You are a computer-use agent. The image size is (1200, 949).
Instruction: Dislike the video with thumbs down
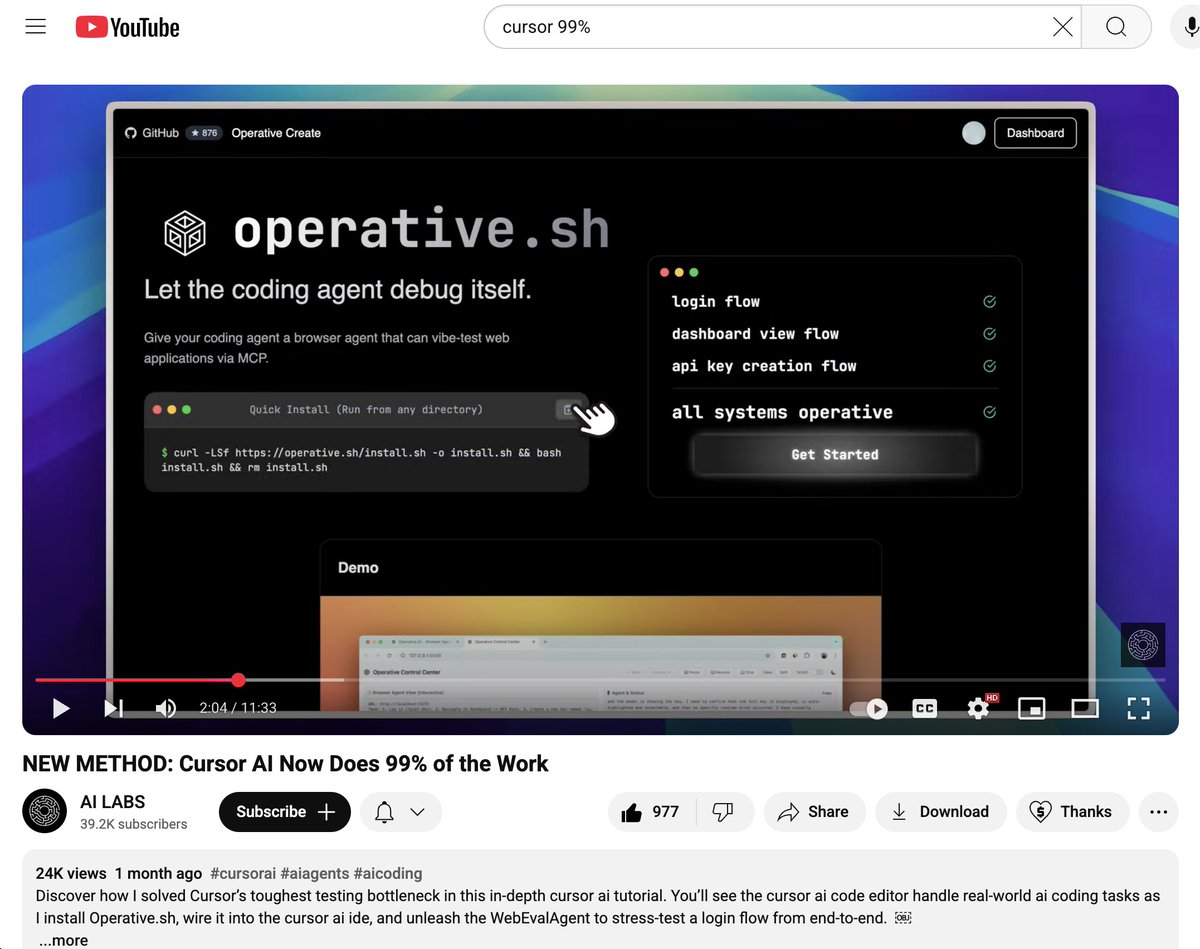click(x=723, y=811)
